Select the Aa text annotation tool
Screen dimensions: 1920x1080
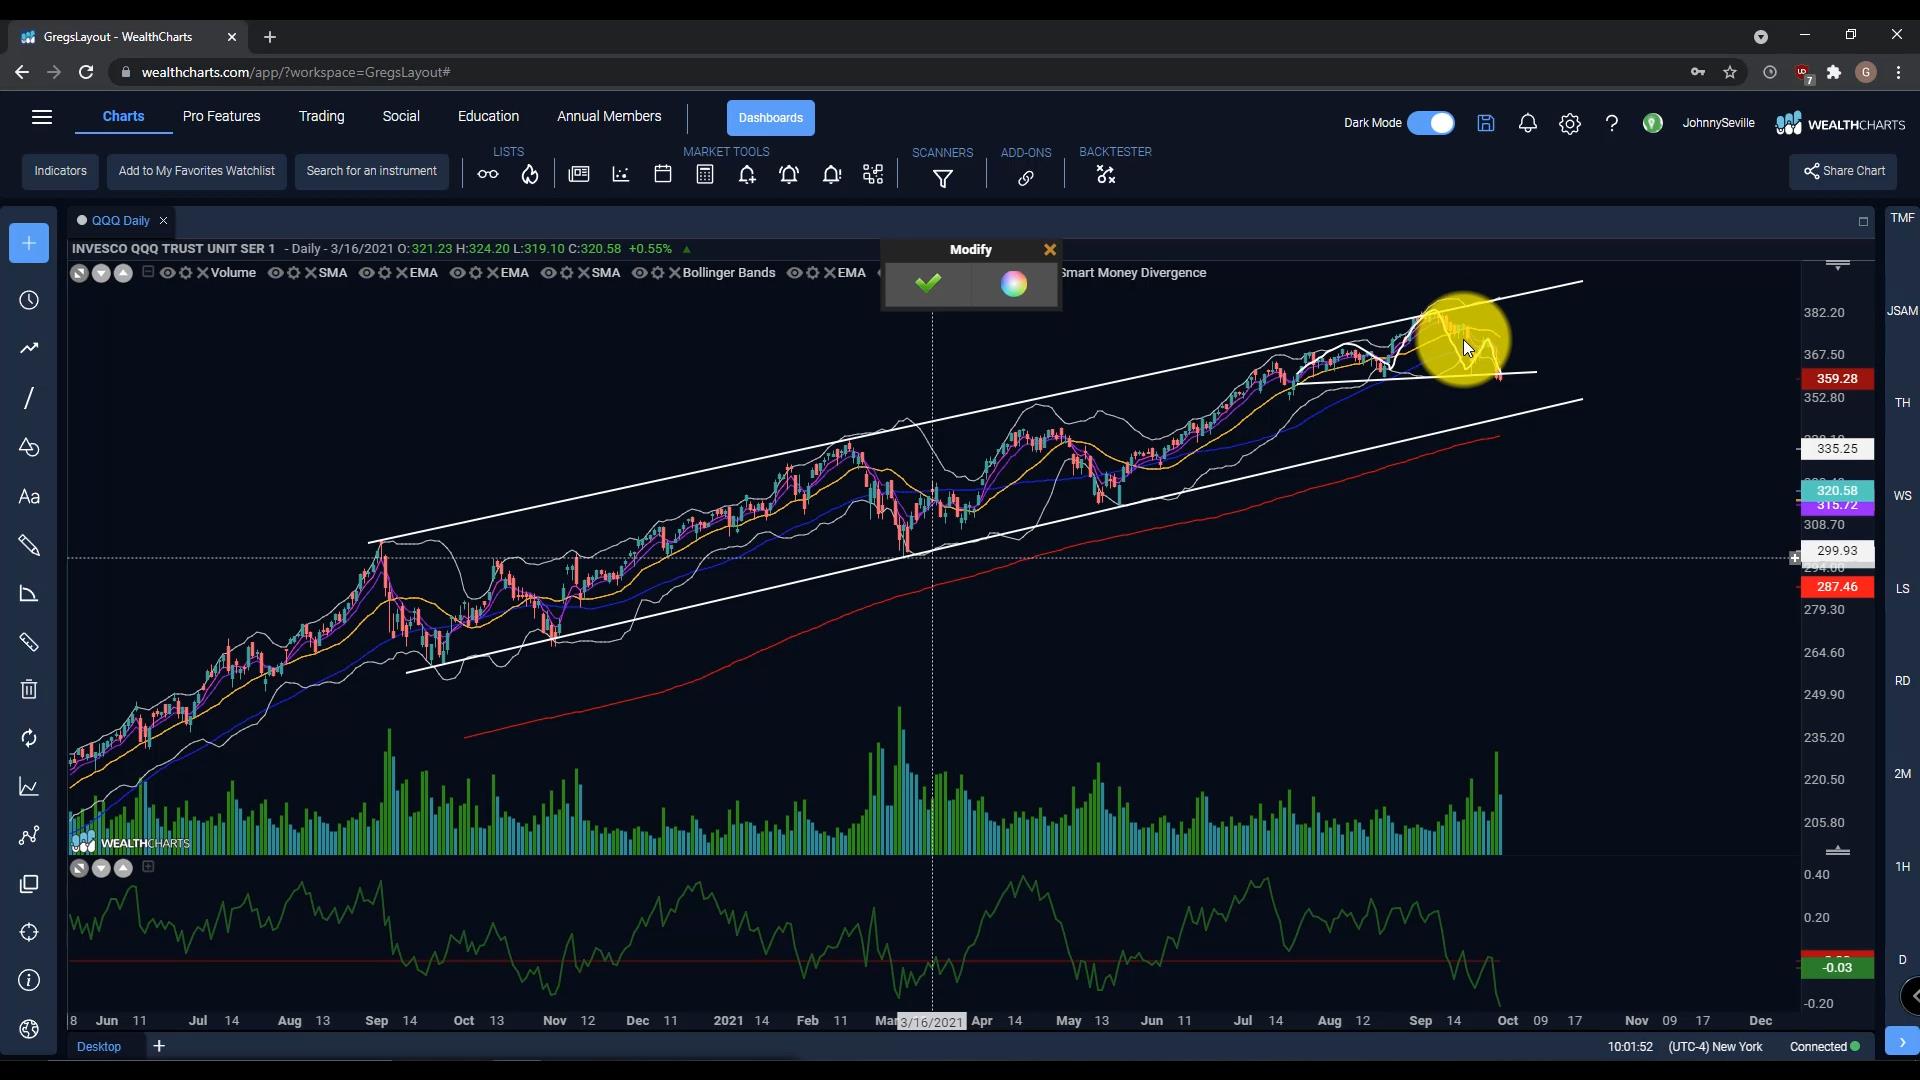(29, 497)
